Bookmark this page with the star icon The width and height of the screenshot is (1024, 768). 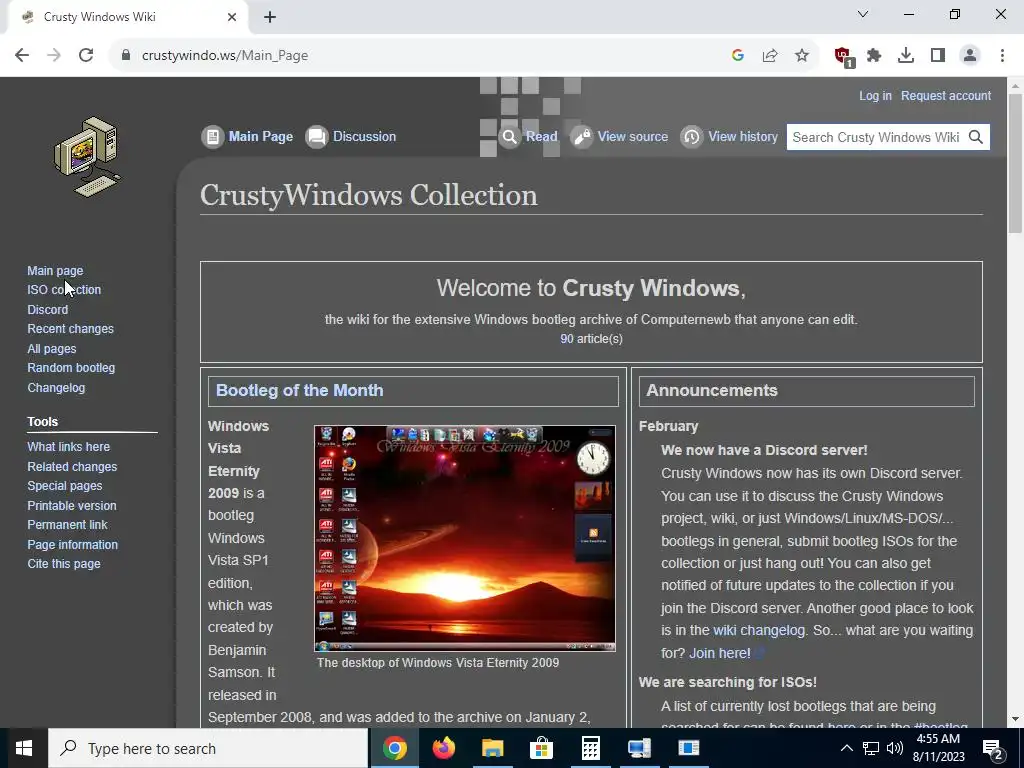[x=802, y=56]
